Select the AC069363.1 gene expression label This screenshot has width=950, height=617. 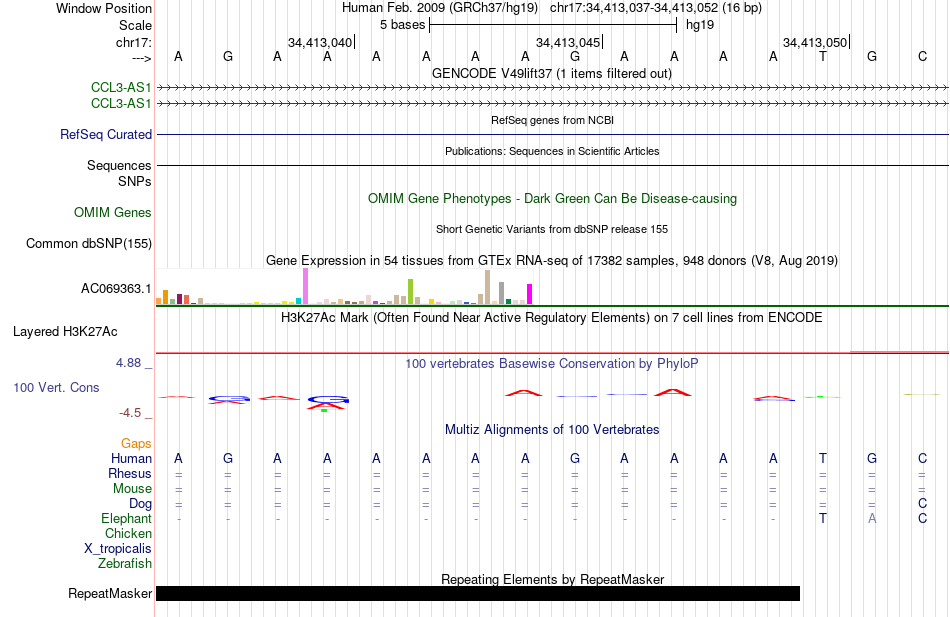pyautogui.click(x=116, y=288)
